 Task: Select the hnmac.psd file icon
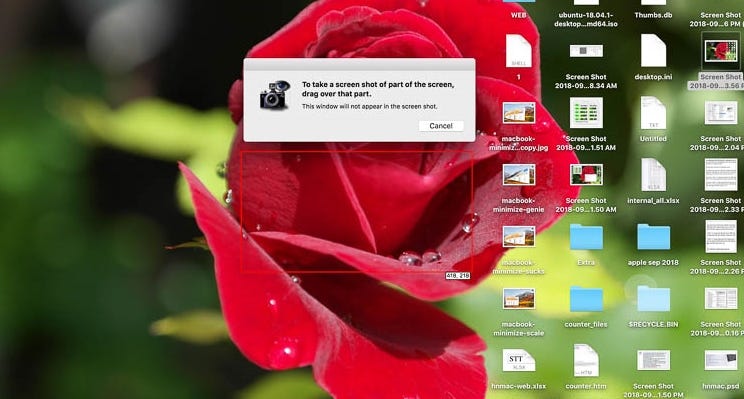coord(721,361)
